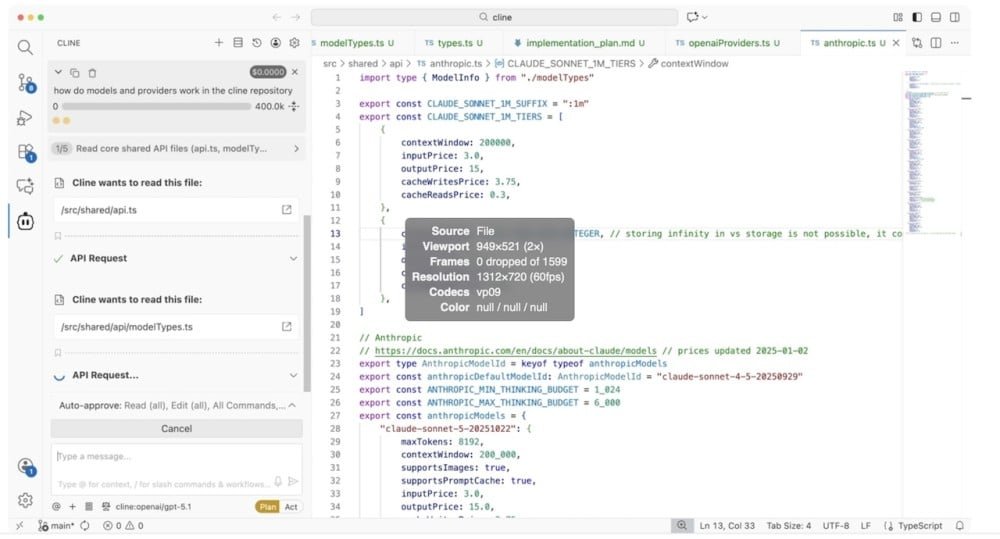Screen dimensions: 1000x539
Task: Expand the completed API Request row
Action: tap(177, 258)
